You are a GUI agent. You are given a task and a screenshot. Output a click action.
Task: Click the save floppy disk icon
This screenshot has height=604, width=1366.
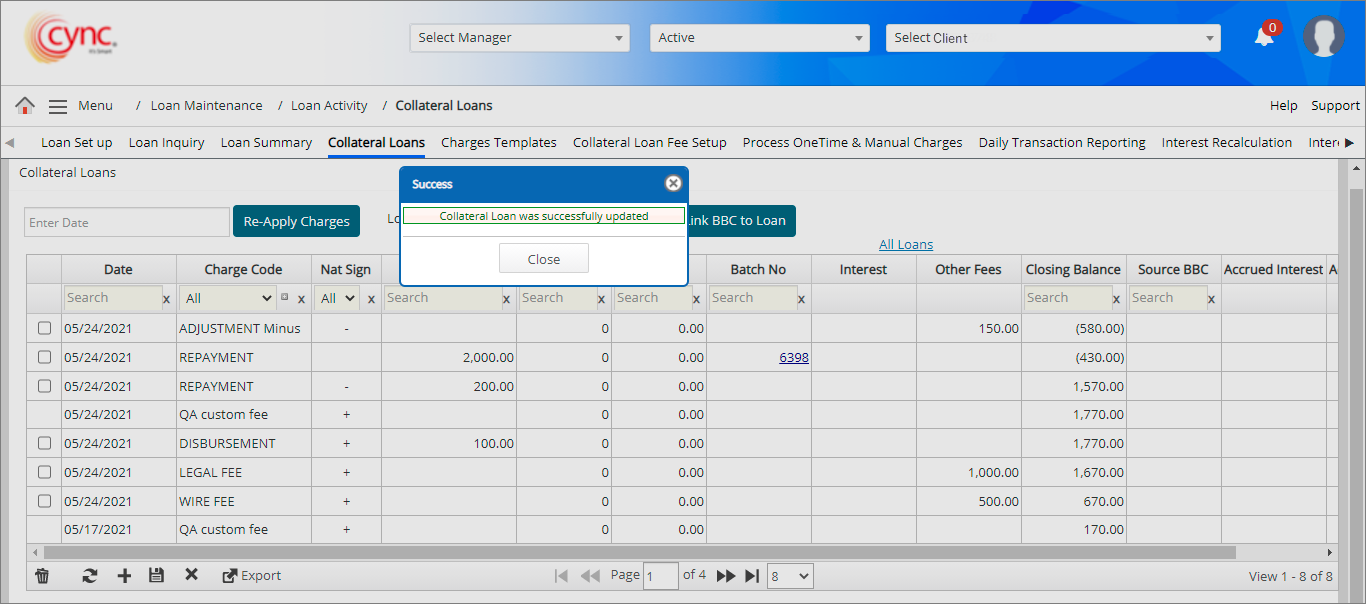point(156,576)
